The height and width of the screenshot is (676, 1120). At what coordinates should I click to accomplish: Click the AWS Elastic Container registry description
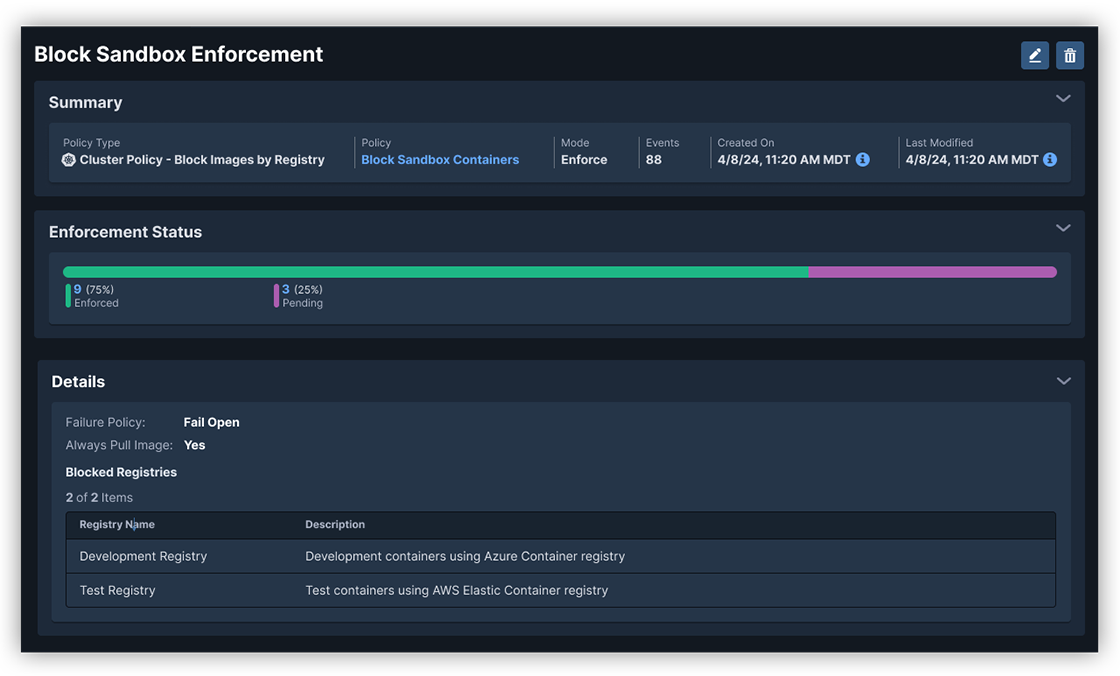[x=456, y=590]
